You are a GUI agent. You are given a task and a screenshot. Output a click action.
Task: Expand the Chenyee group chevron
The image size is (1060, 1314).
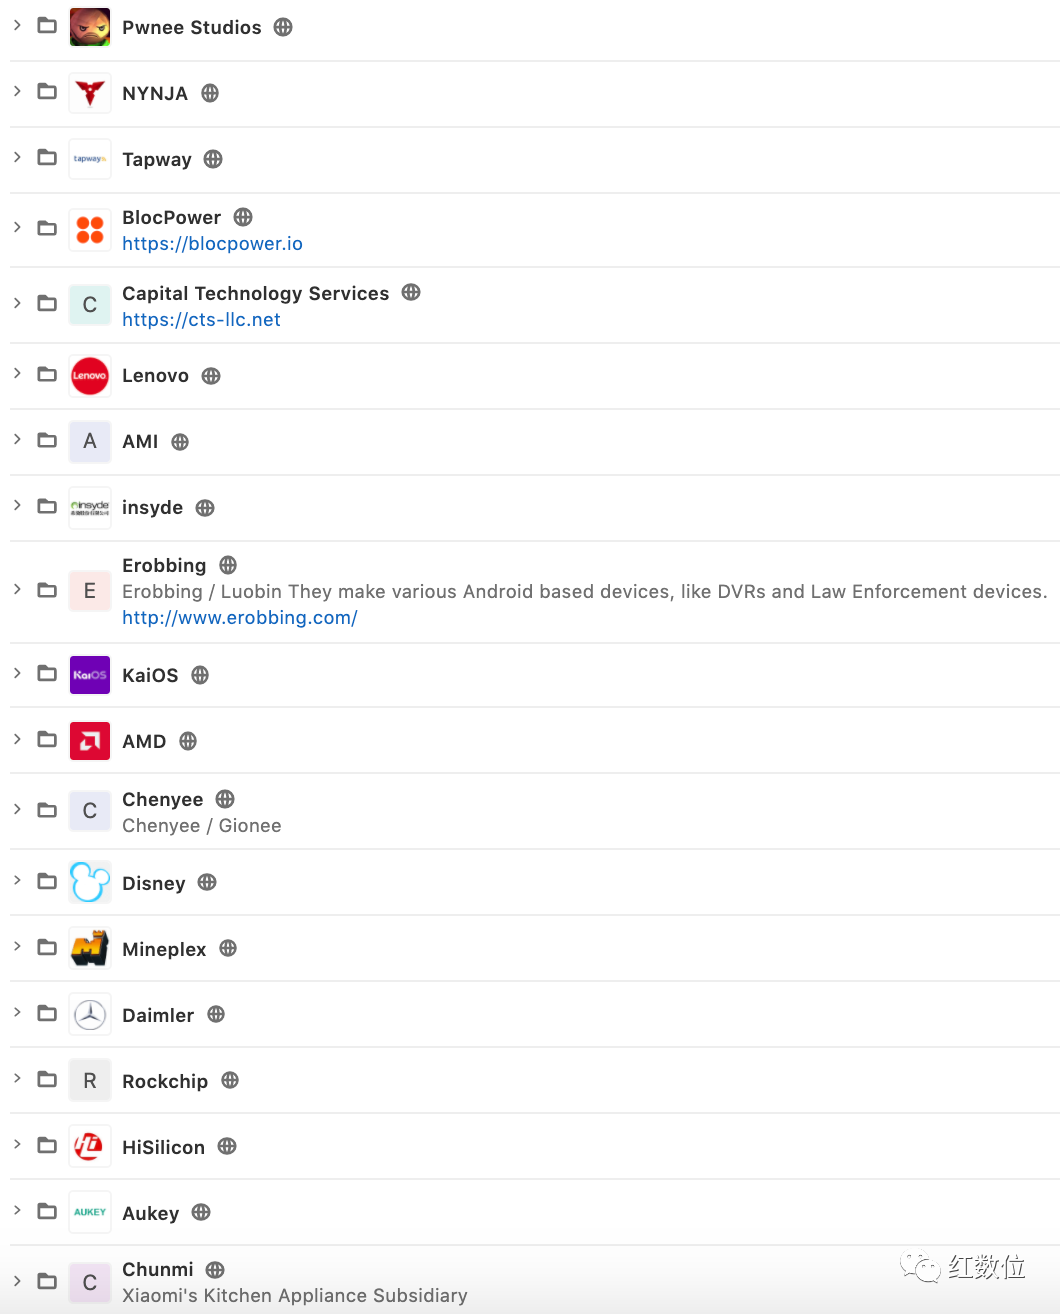17,810
